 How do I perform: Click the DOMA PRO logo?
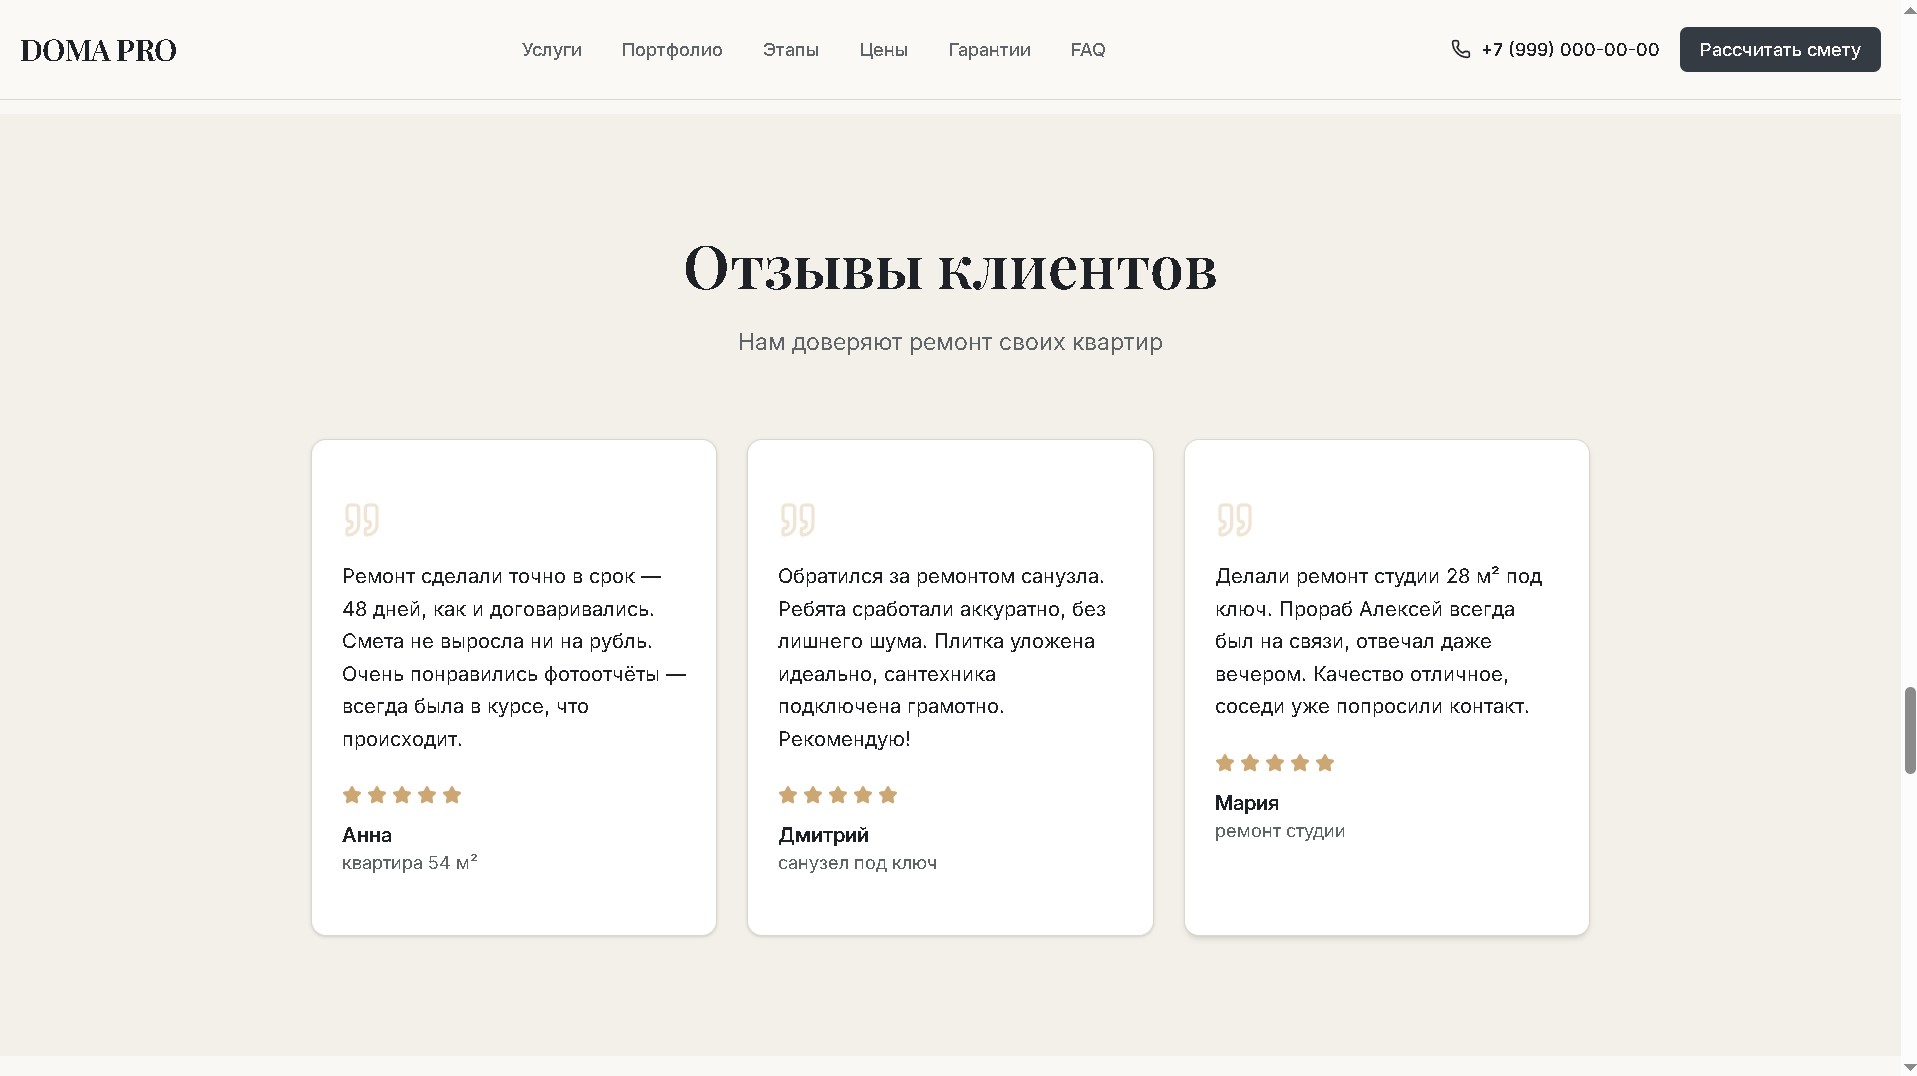click(x=98, y=50)
